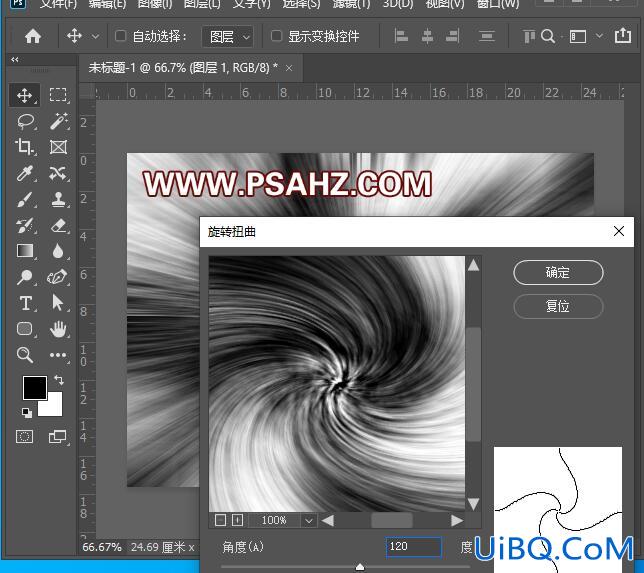644x573 pixels.
Task: Click the share export icon
Action: pyautogui.click(x=623, y=36)
